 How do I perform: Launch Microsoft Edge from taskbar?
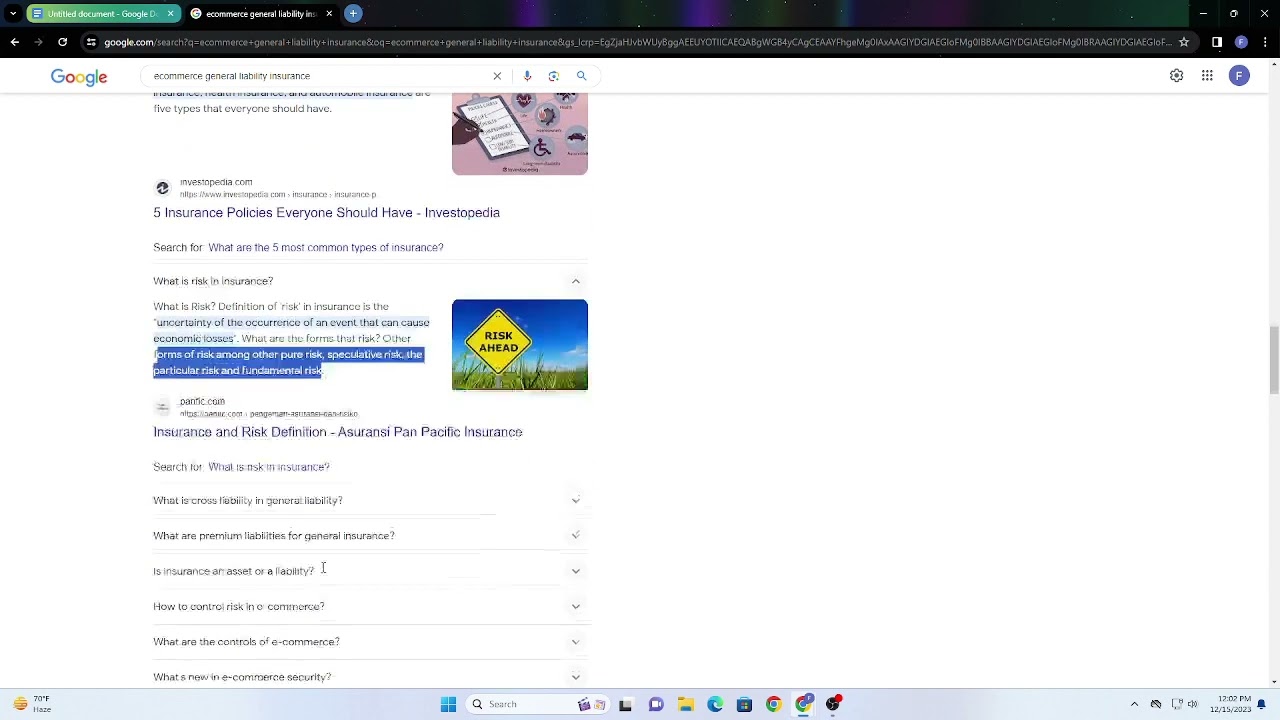pyautogui.click(x=715, y=704)
